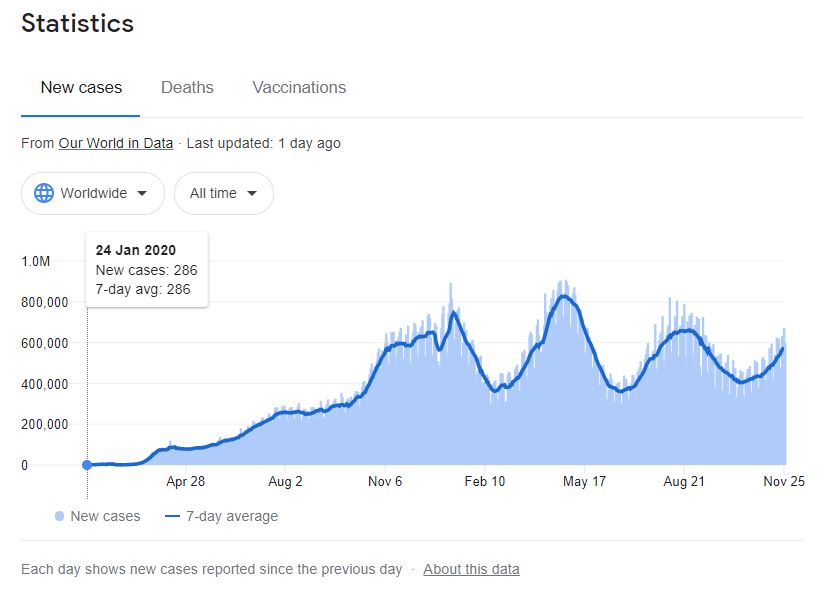Click the New cases legend dot
The image size is (830, 591).
tap(59, 517)
